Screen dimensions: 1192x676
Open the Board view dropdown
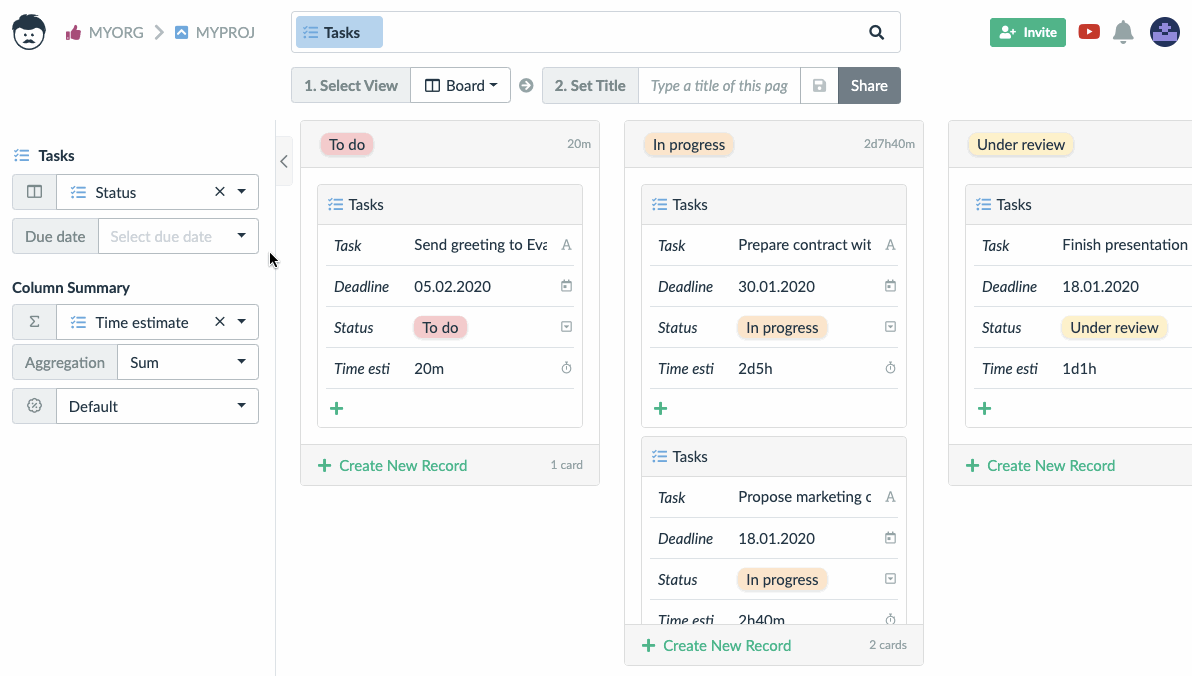(461, 86)
